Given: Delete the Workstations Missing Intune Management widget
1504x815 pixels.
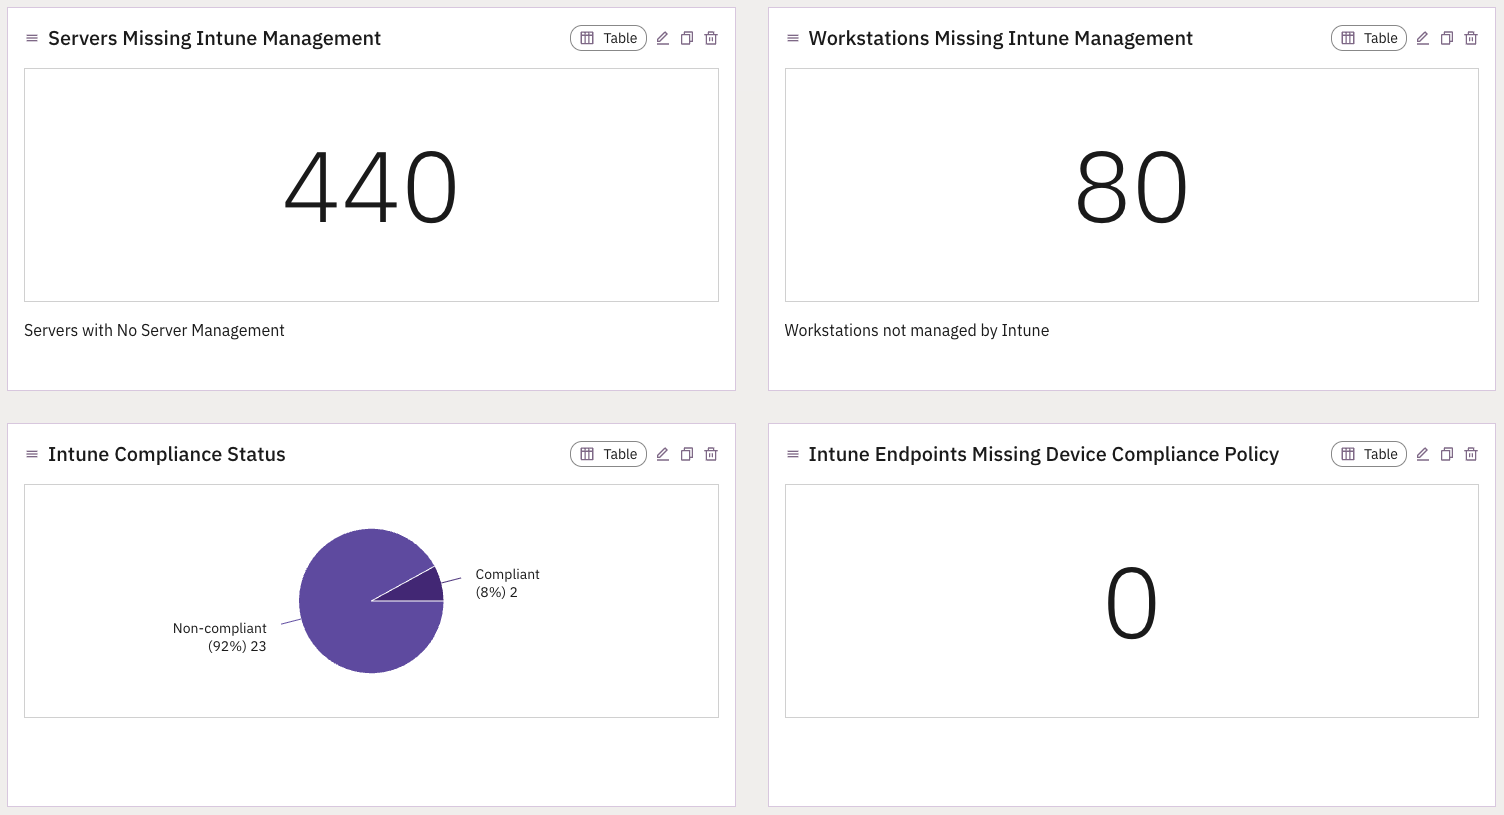Looking at the screenshot, I should (x=1471, y=38).
